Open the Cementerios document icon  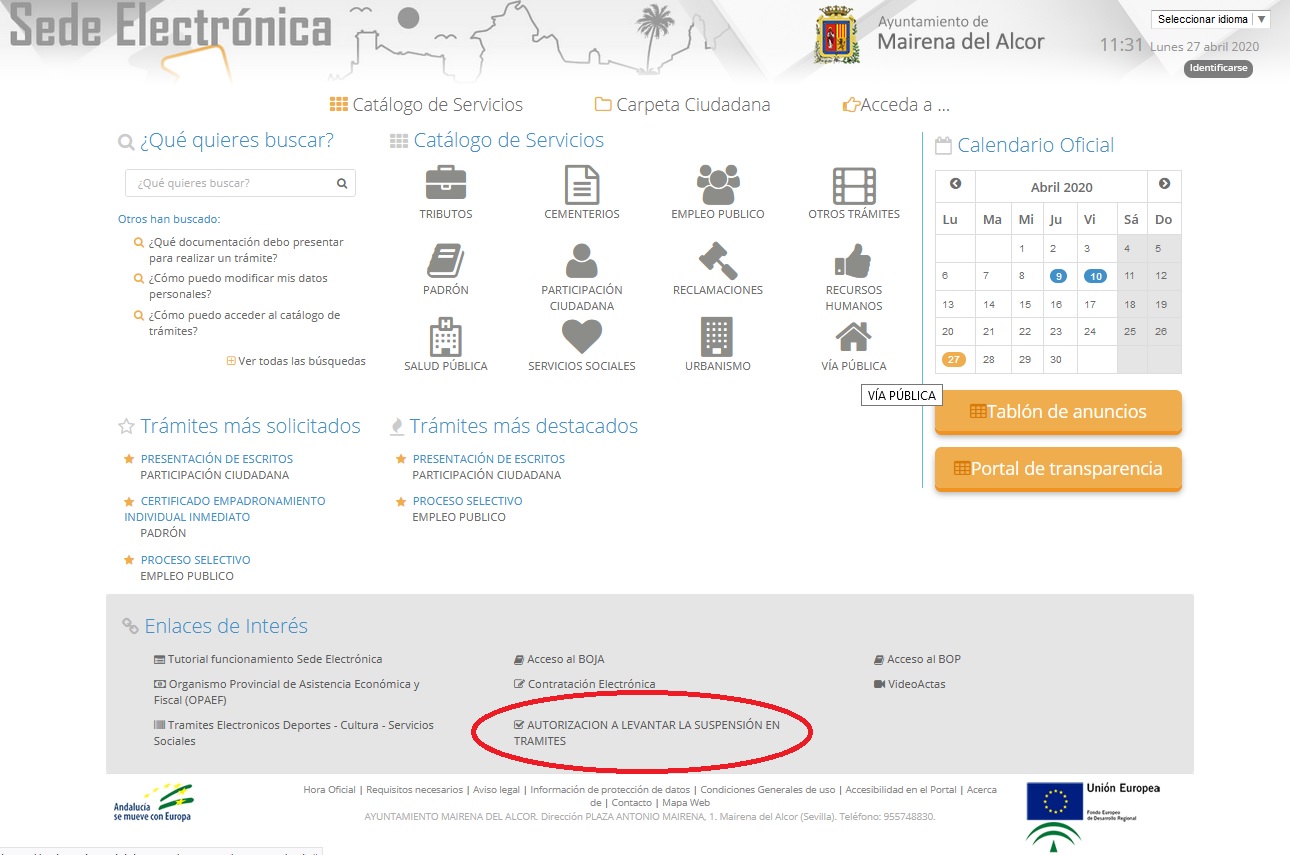tap(581, 185)
